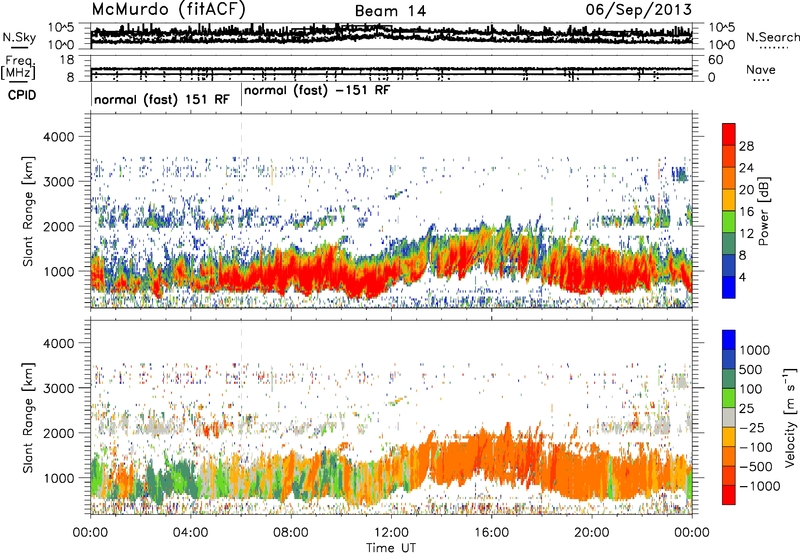
Task: Click the "1000" range tick in the velocity panel
Action: [x=59, y=478]
